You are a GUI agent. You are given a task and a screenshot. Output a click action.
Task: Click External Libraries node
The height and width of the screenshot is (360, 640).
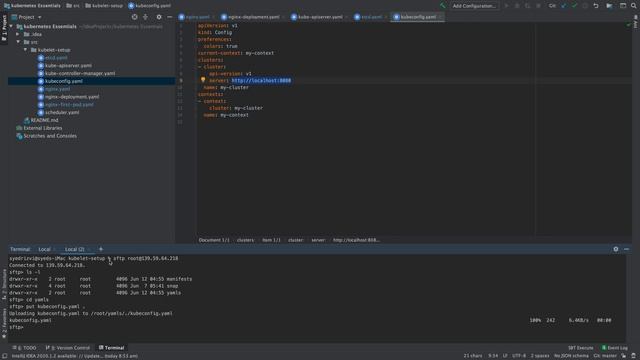tap(42, 128)
